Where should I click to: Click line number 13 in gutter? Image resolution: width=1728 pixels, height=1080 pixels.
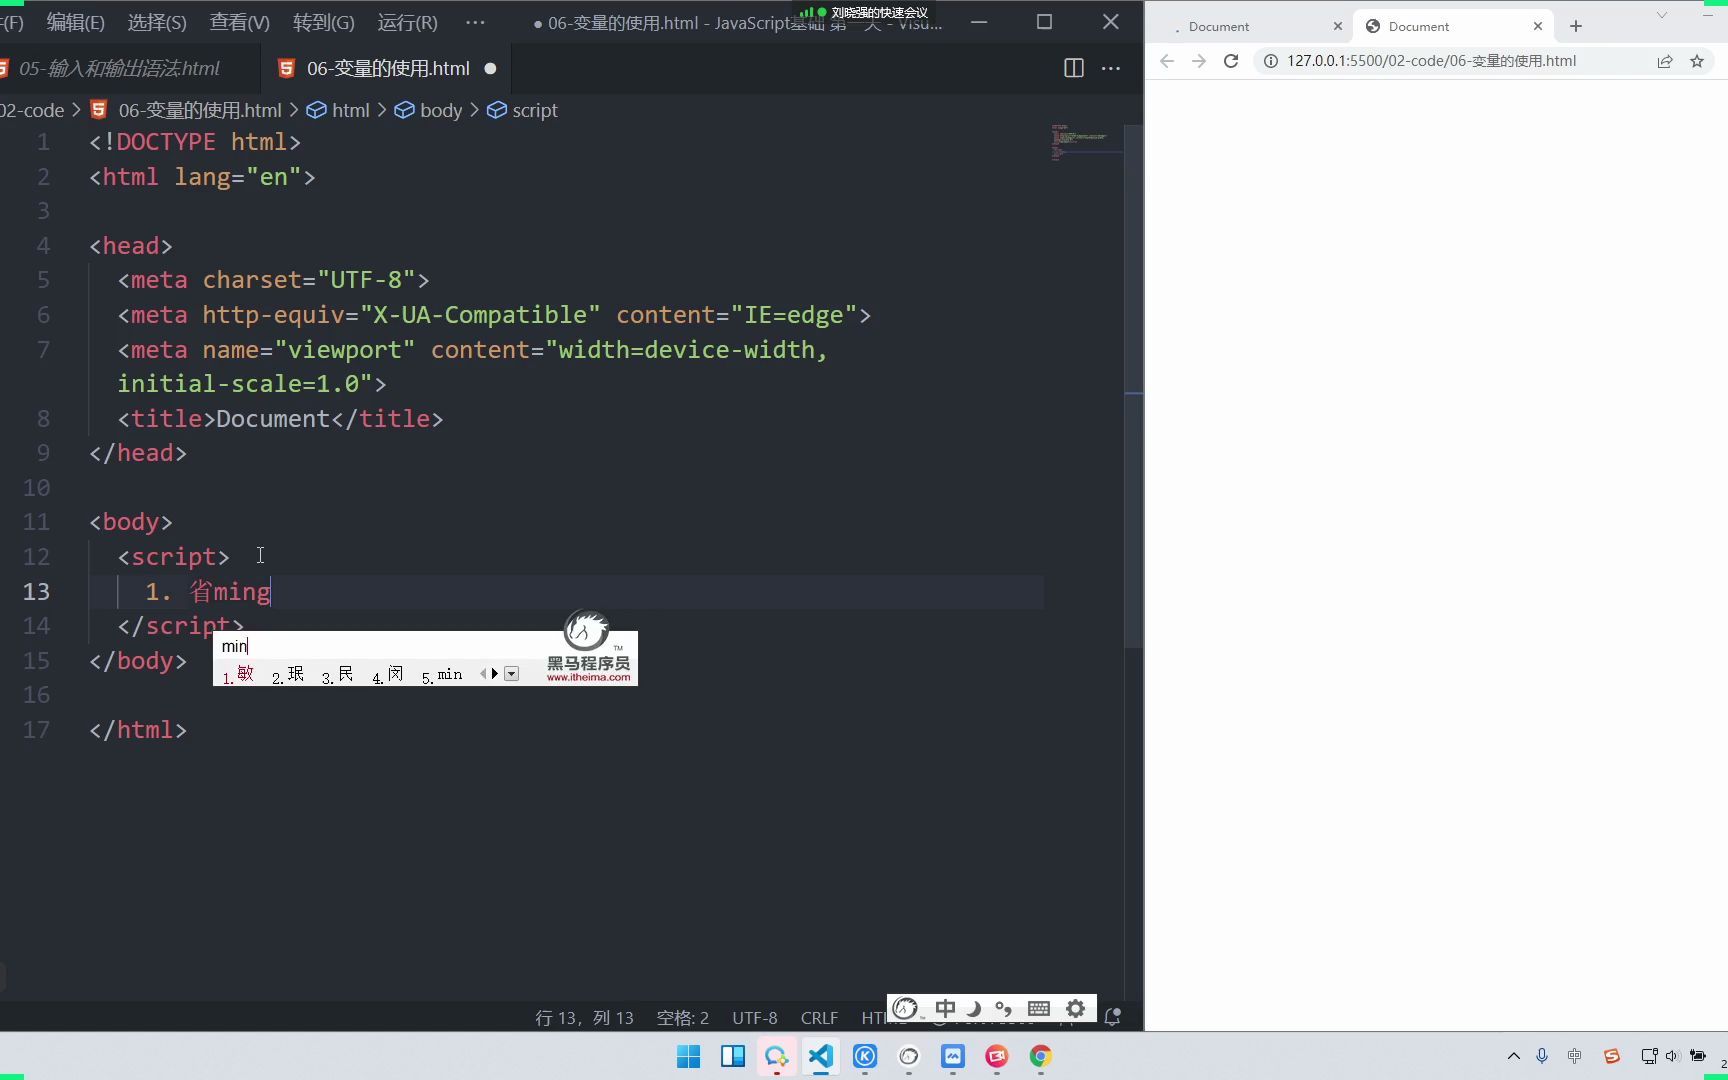click(36, 592)
